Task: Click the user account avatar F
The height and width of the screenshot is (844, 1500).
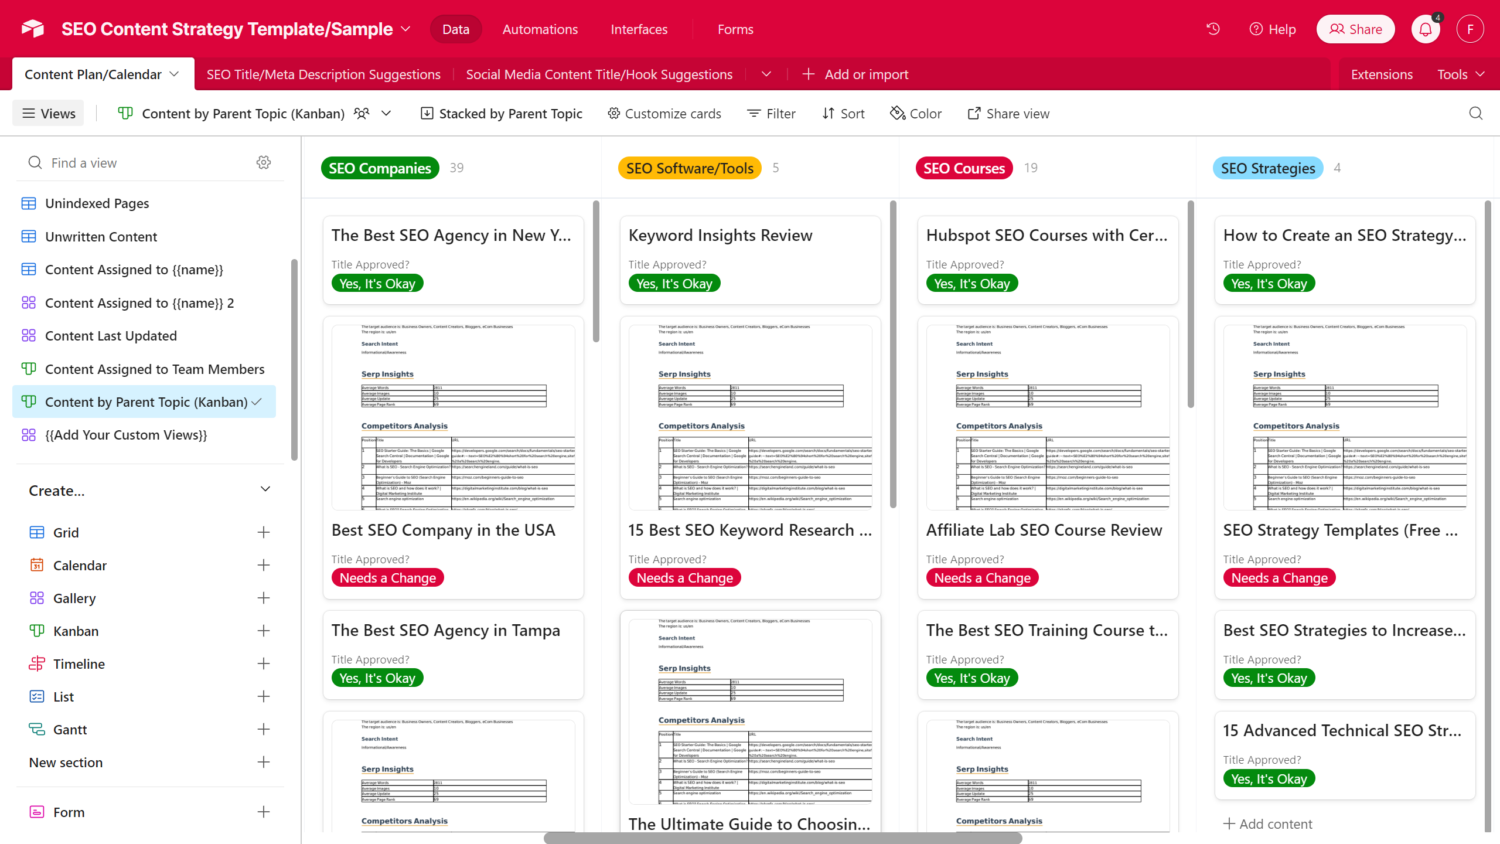Action: click(1470, 29)
